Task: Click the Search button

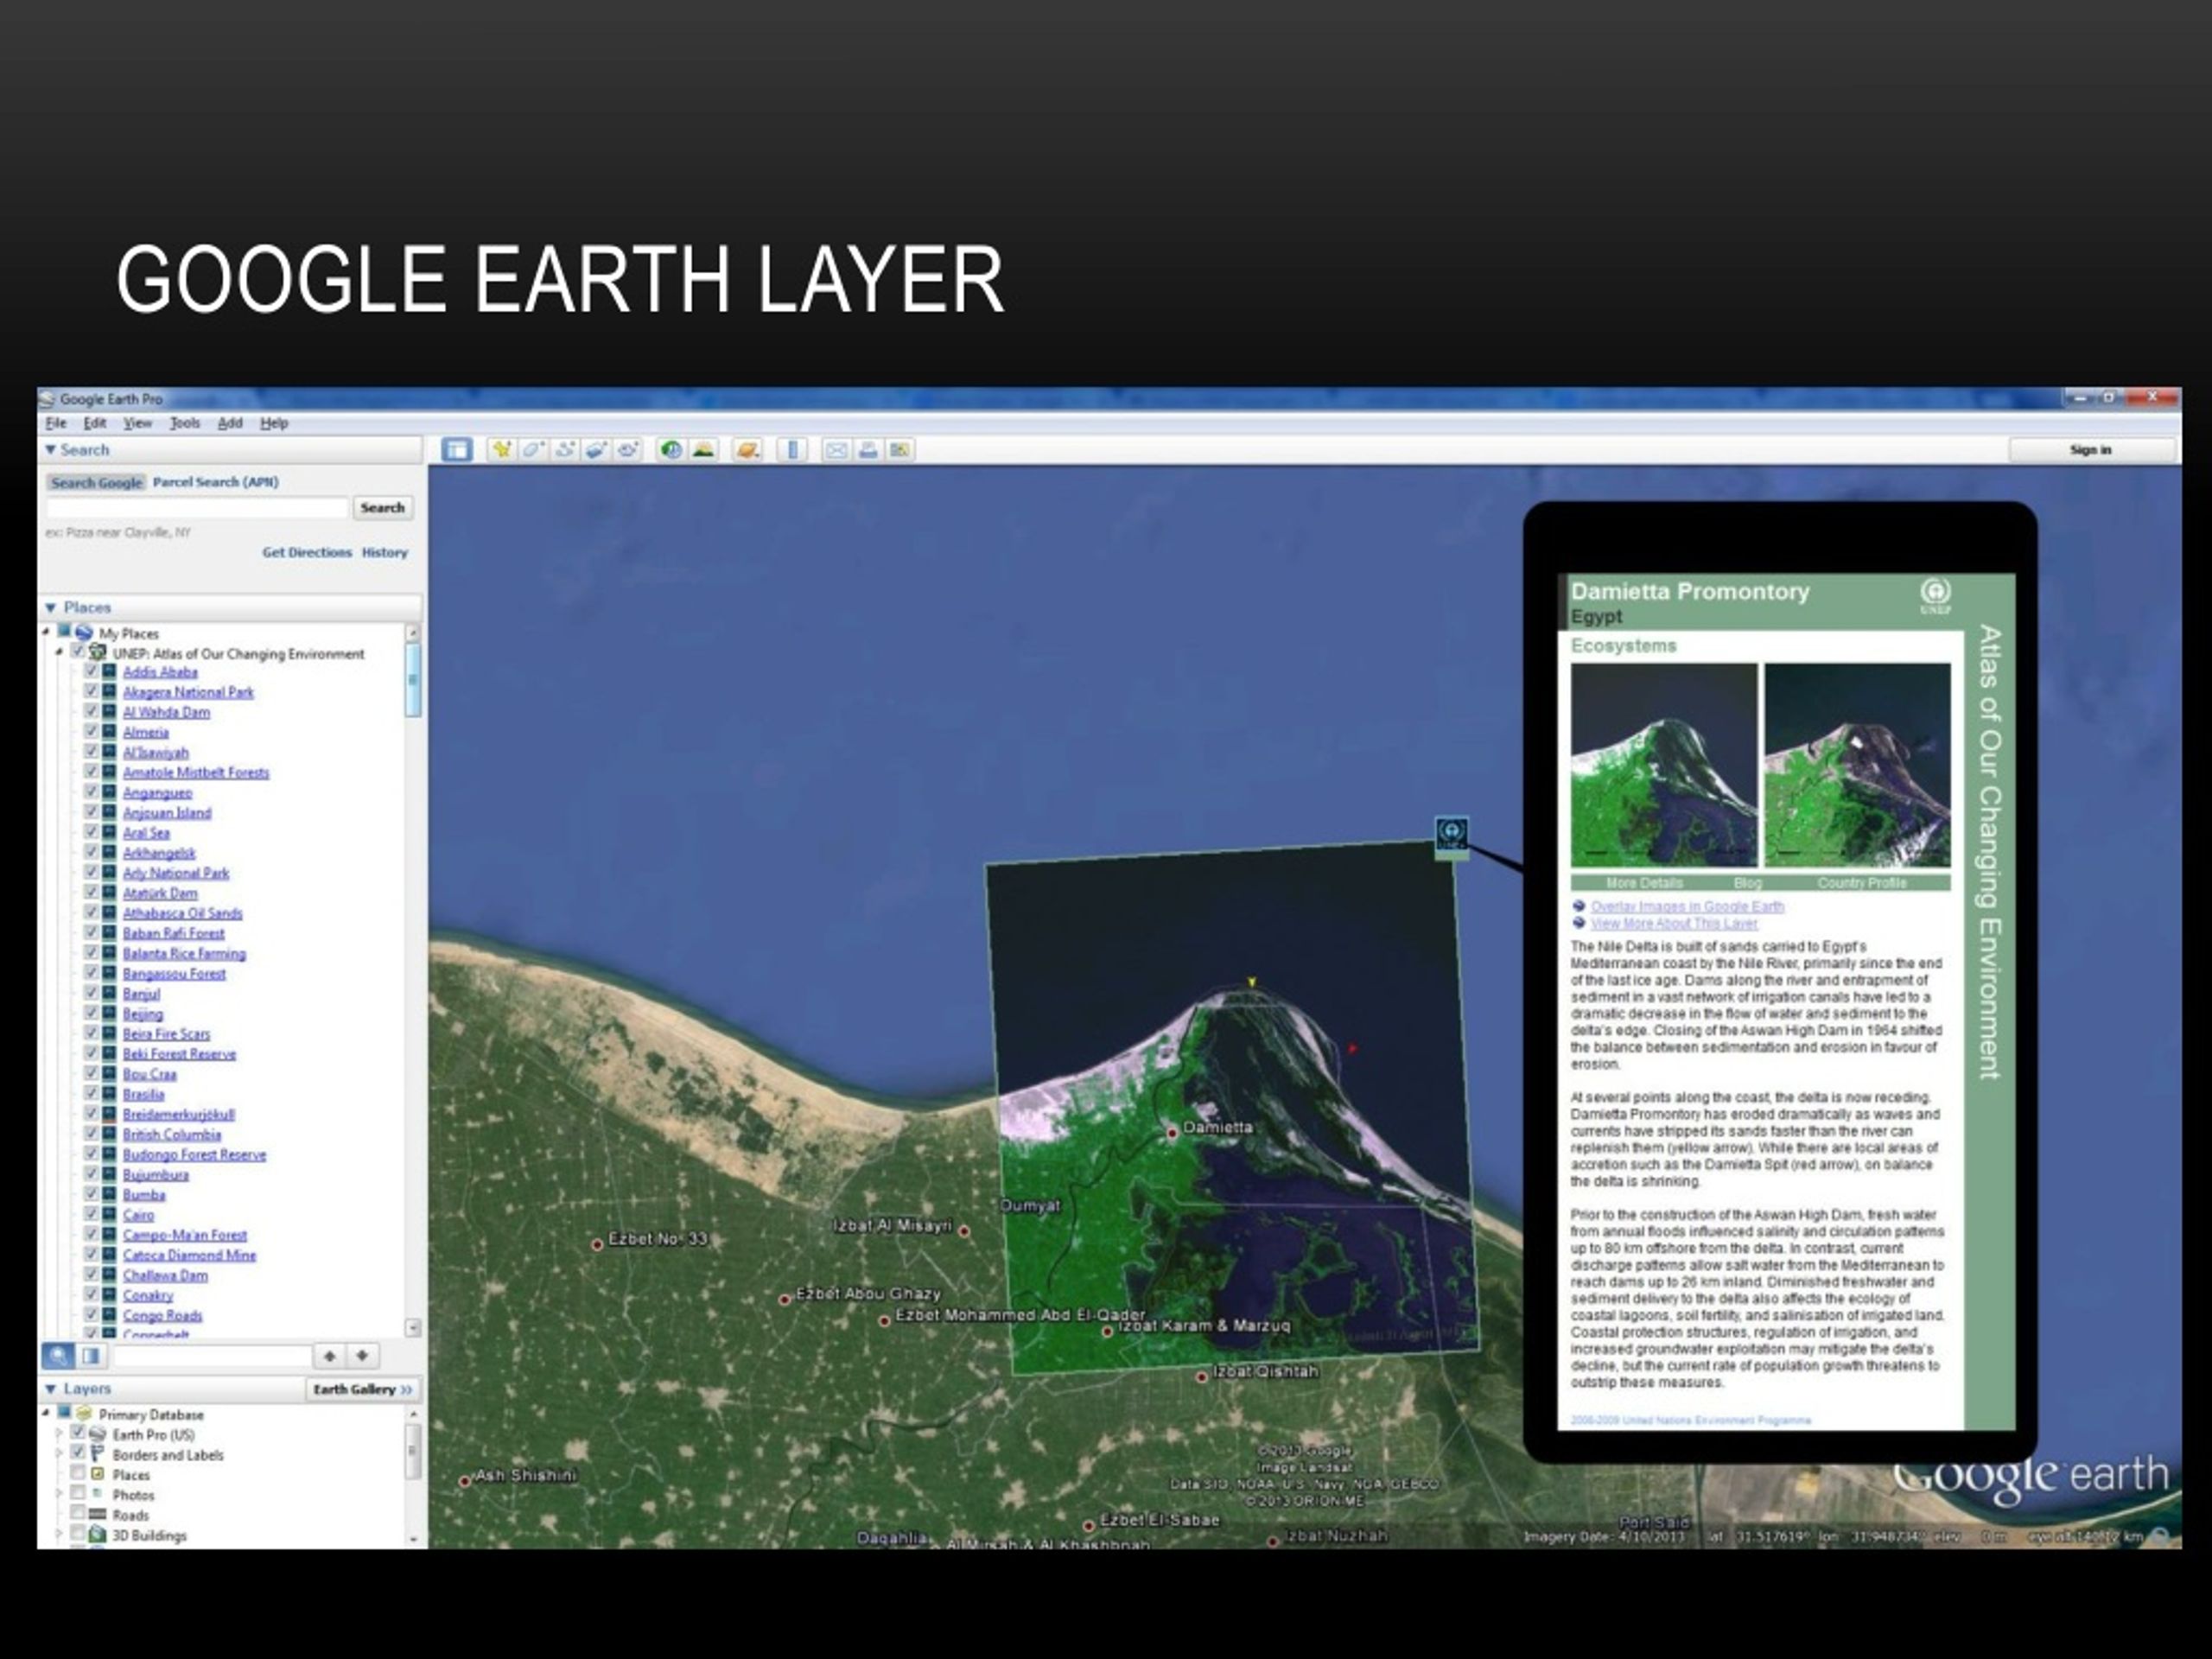Action: tap(382, 508)
